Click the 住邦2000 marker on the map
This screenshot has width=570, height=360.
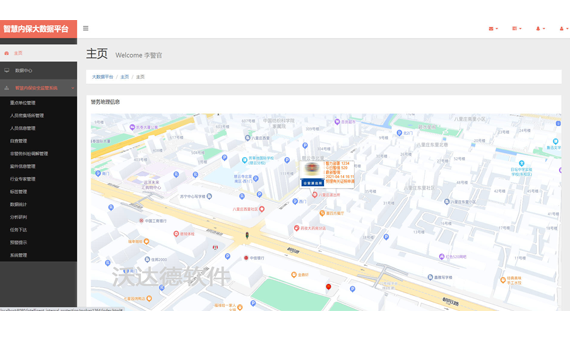point(147,260)
